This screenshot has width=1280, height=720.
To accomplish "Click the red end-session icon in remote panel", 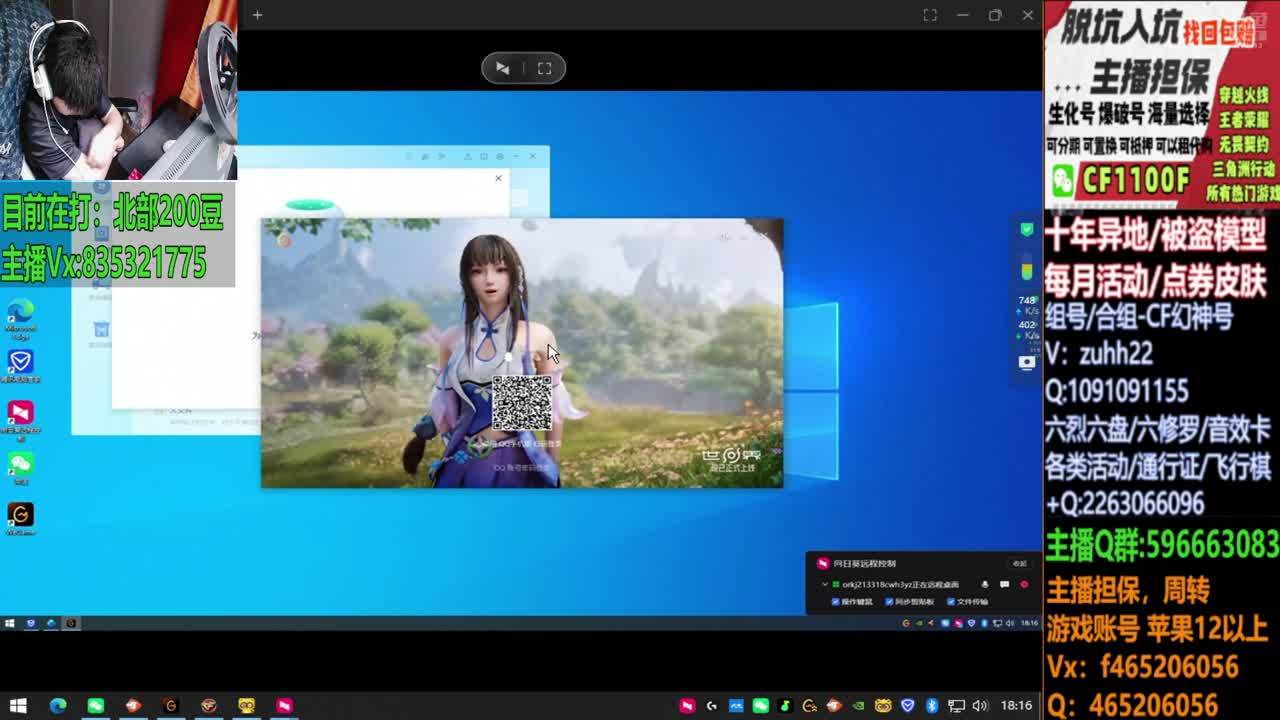I will (x=1023, y=584).
